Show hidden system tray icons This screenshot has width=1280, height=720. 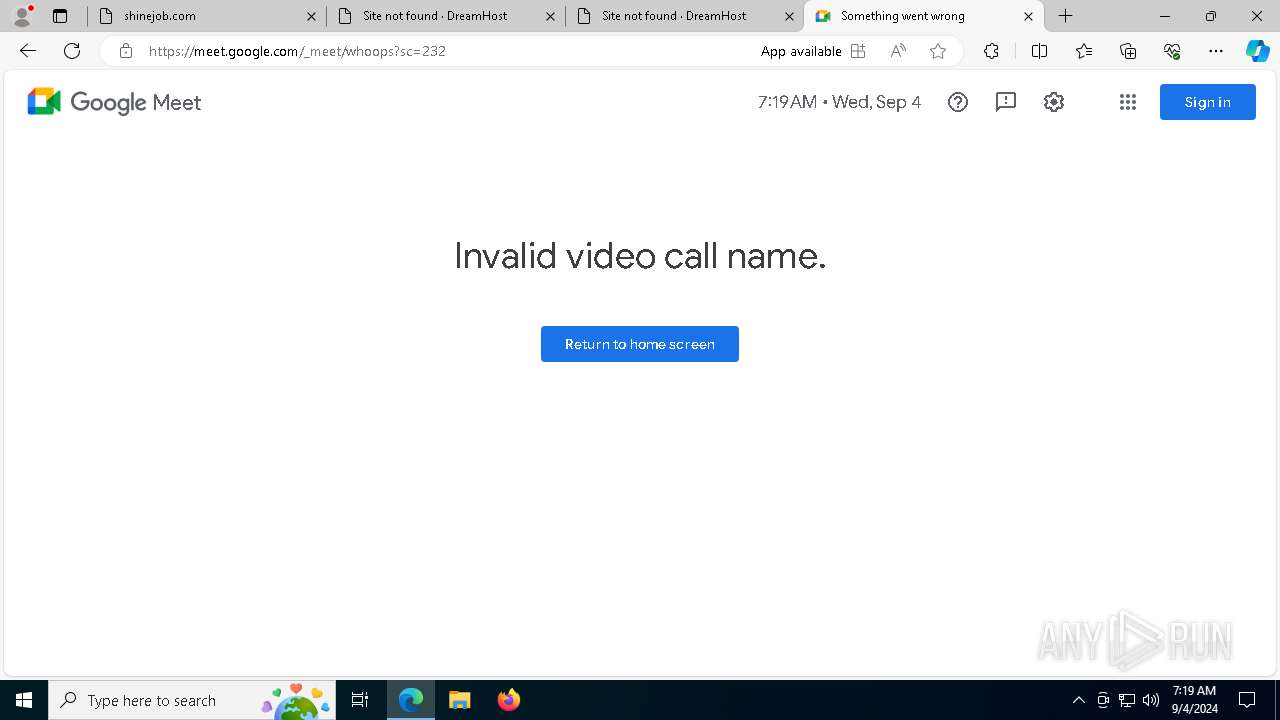(1078, 700)
